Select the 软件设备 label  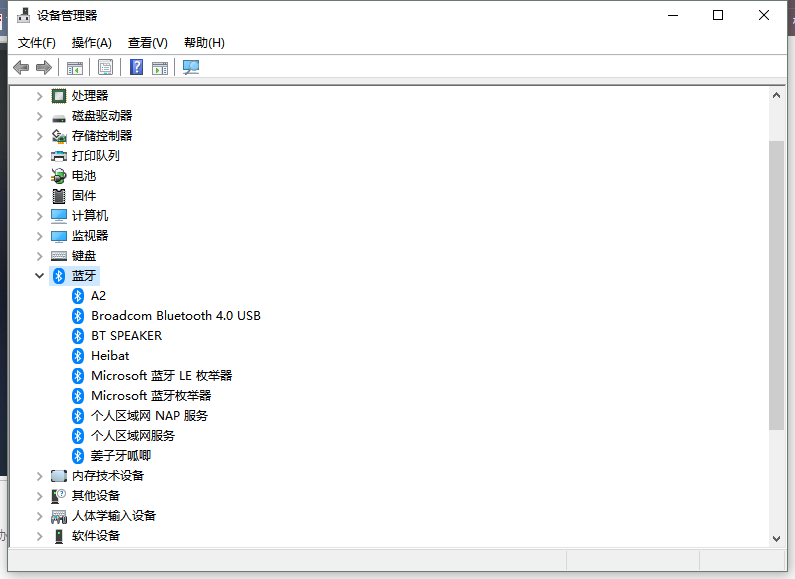tap(96, 536)
